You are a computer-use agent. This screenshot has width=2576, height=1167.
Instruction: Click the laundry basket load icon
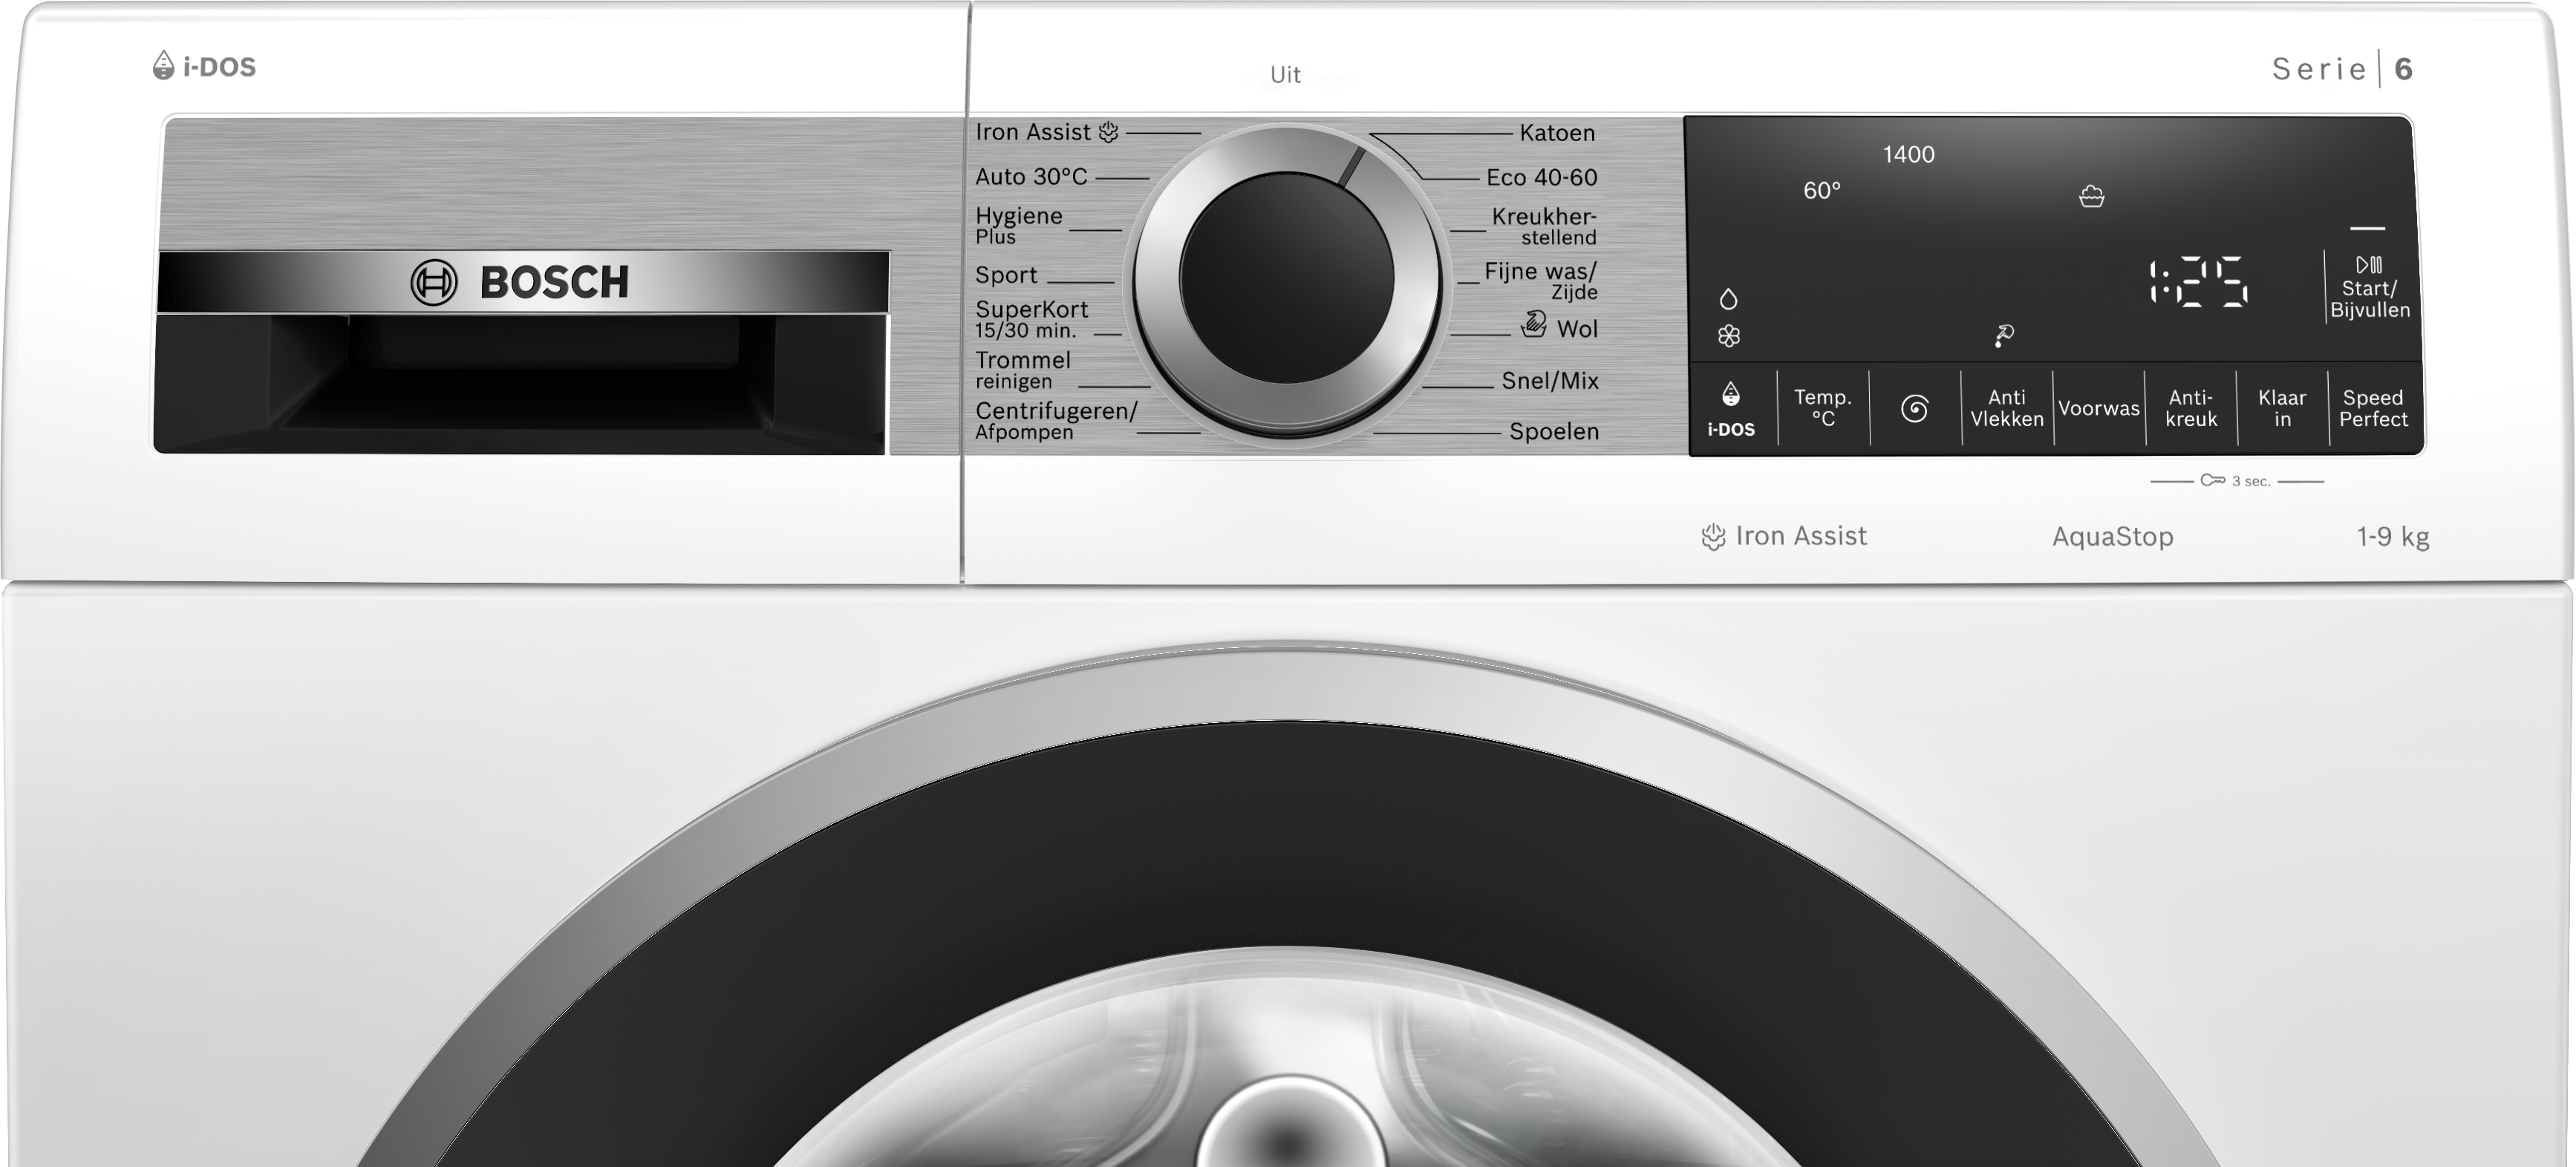coord(2091,196)
